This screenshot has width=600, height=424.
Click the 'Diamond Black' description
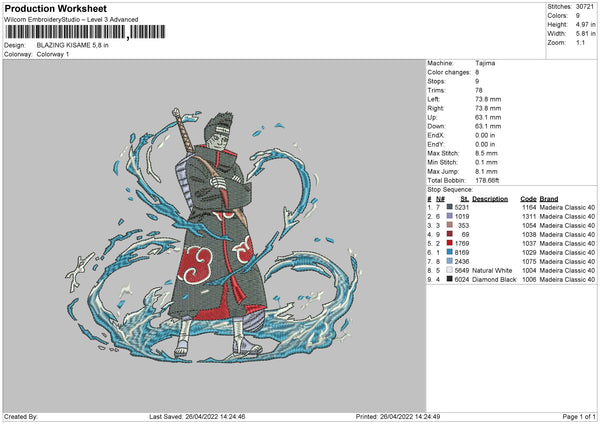[494, 279]
